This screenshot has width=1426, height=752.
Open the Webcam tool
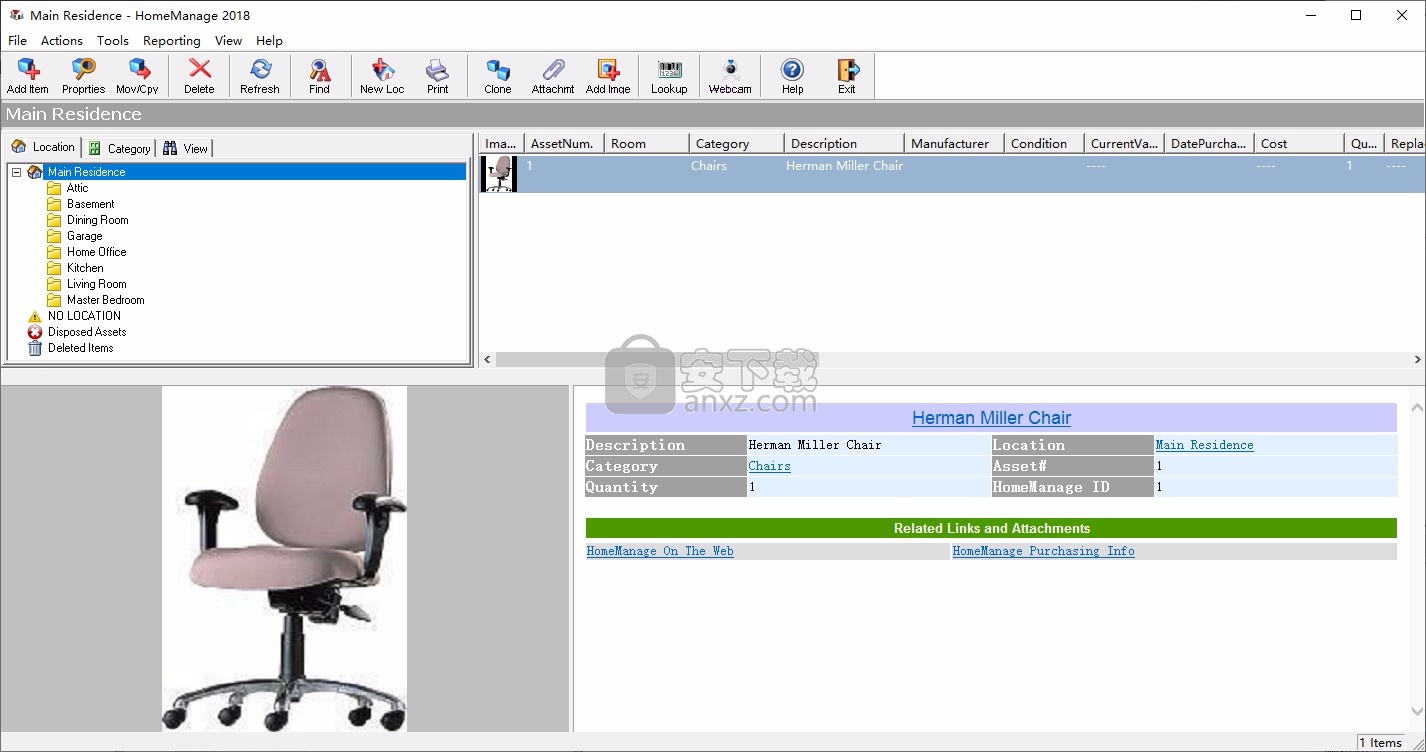pos(730,76)
